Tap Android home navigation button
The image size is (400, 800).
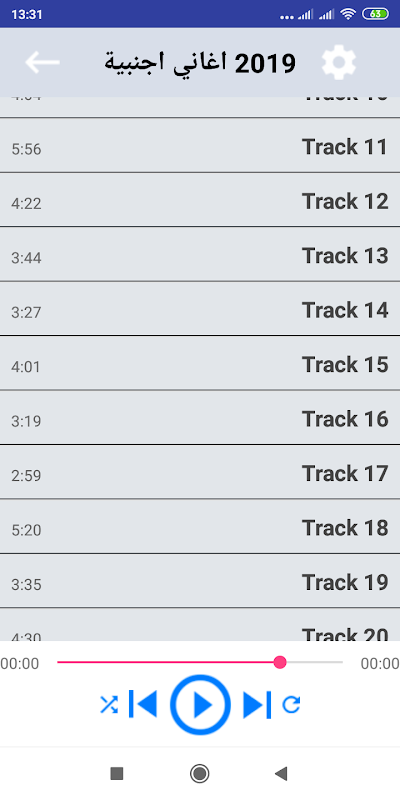click(199, 773)
